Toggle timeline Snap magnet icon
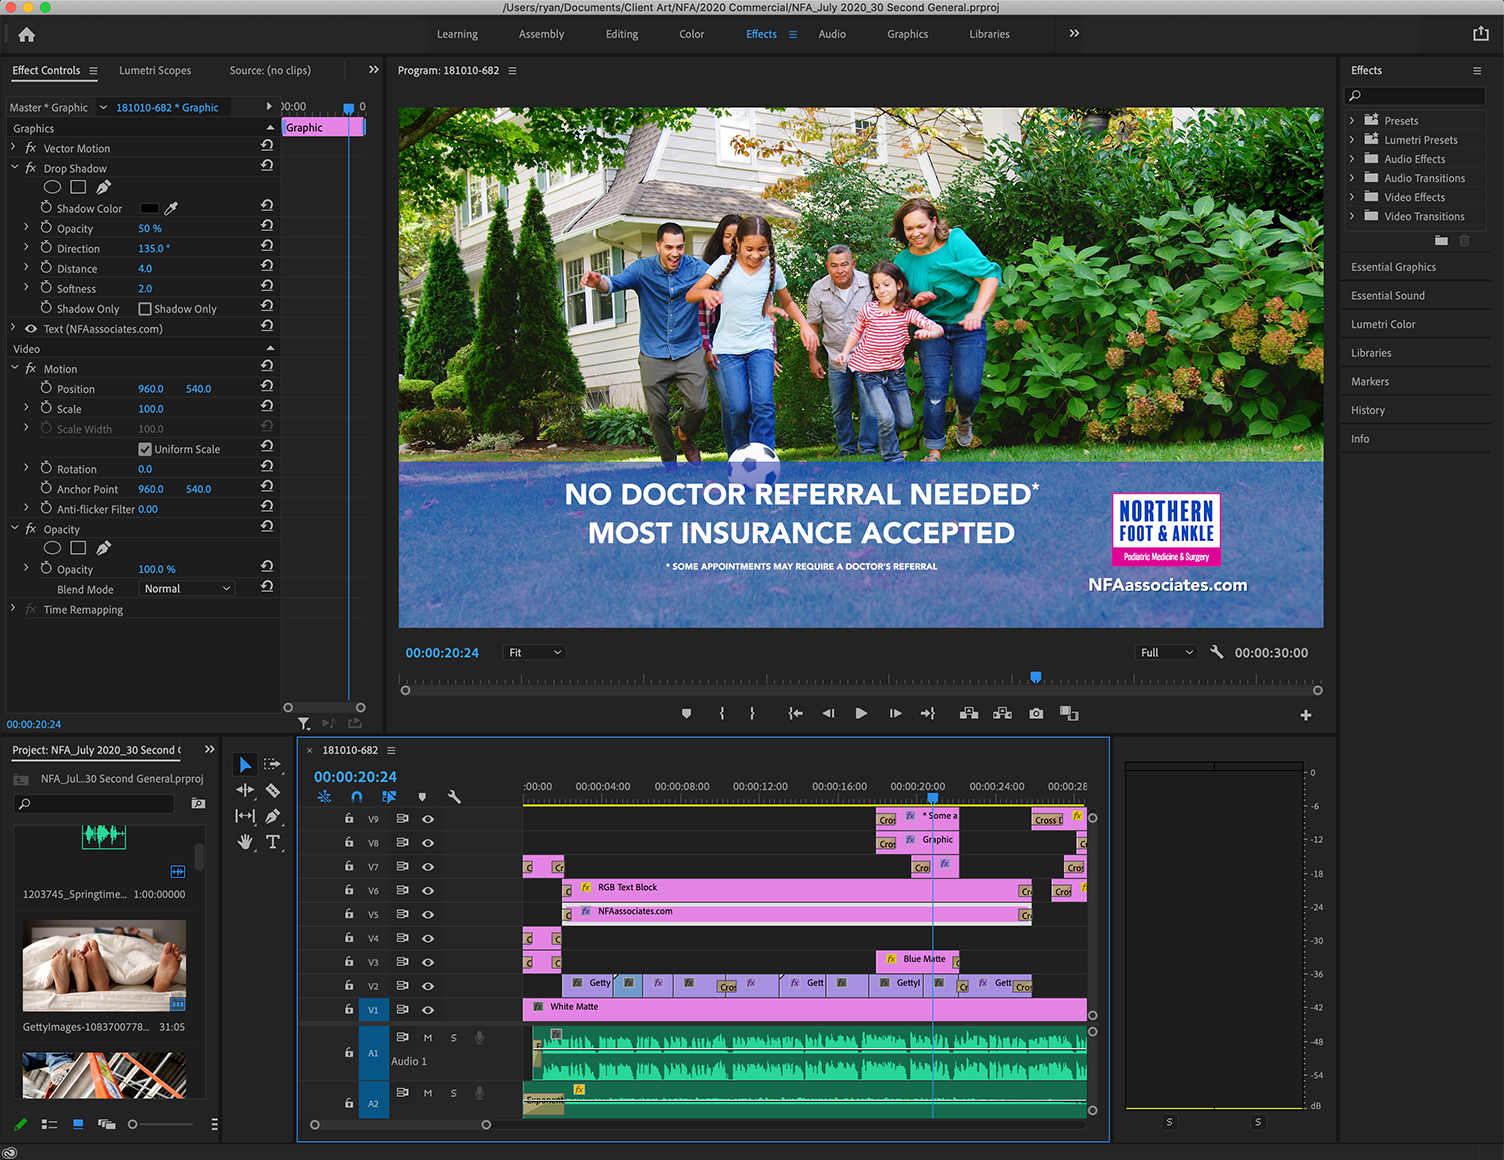1504x1160 pixels. pyautogui.click(x=357, y=797)
